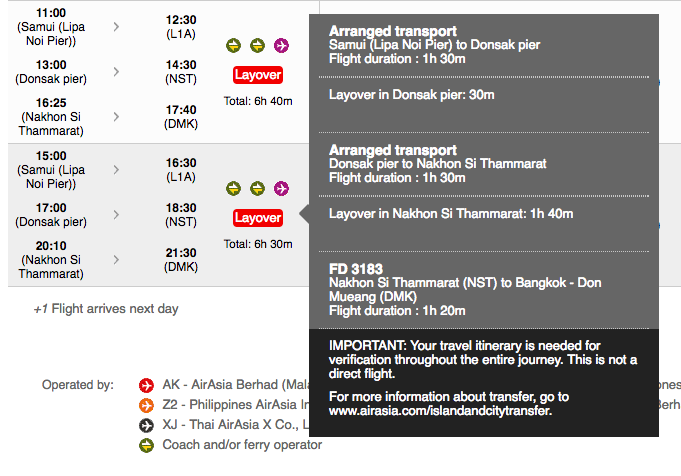Image resolution: width=681 pixels, height=476 pixels.
Task: Click the orange Z2 Philippines AirAsia legend icon
Action: pyautogui.click(x=146, y=405)
